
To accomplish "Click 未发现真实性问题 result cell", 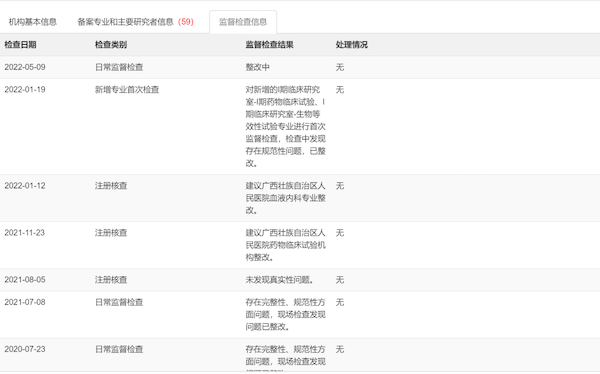I will coord(280,280).
